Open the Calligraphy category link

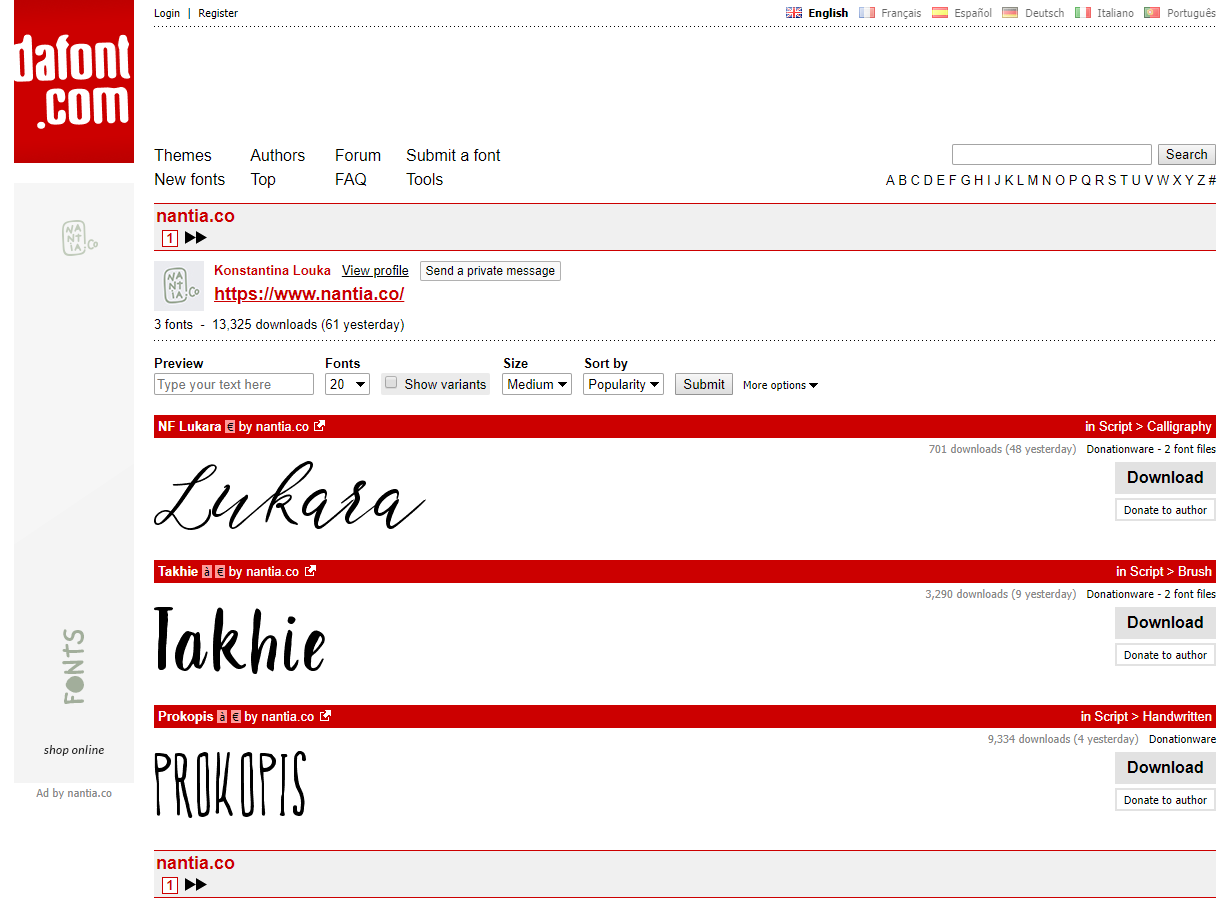pos(1179,426)
